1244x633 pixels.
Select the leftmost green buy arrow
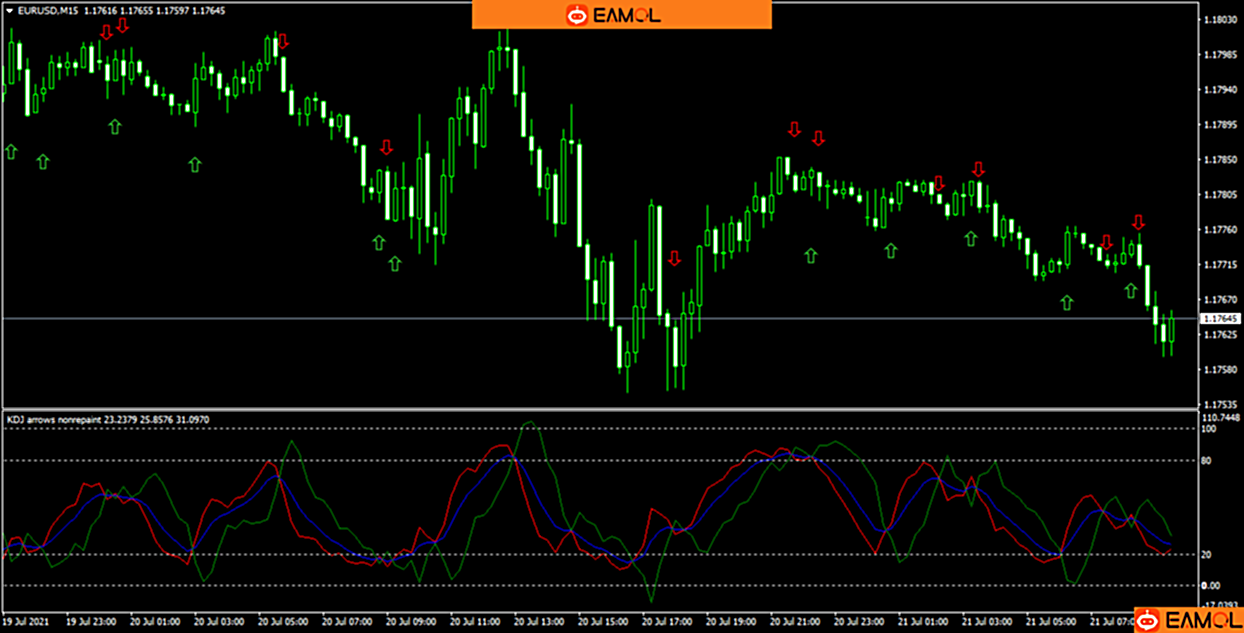(x=11, y=151)
